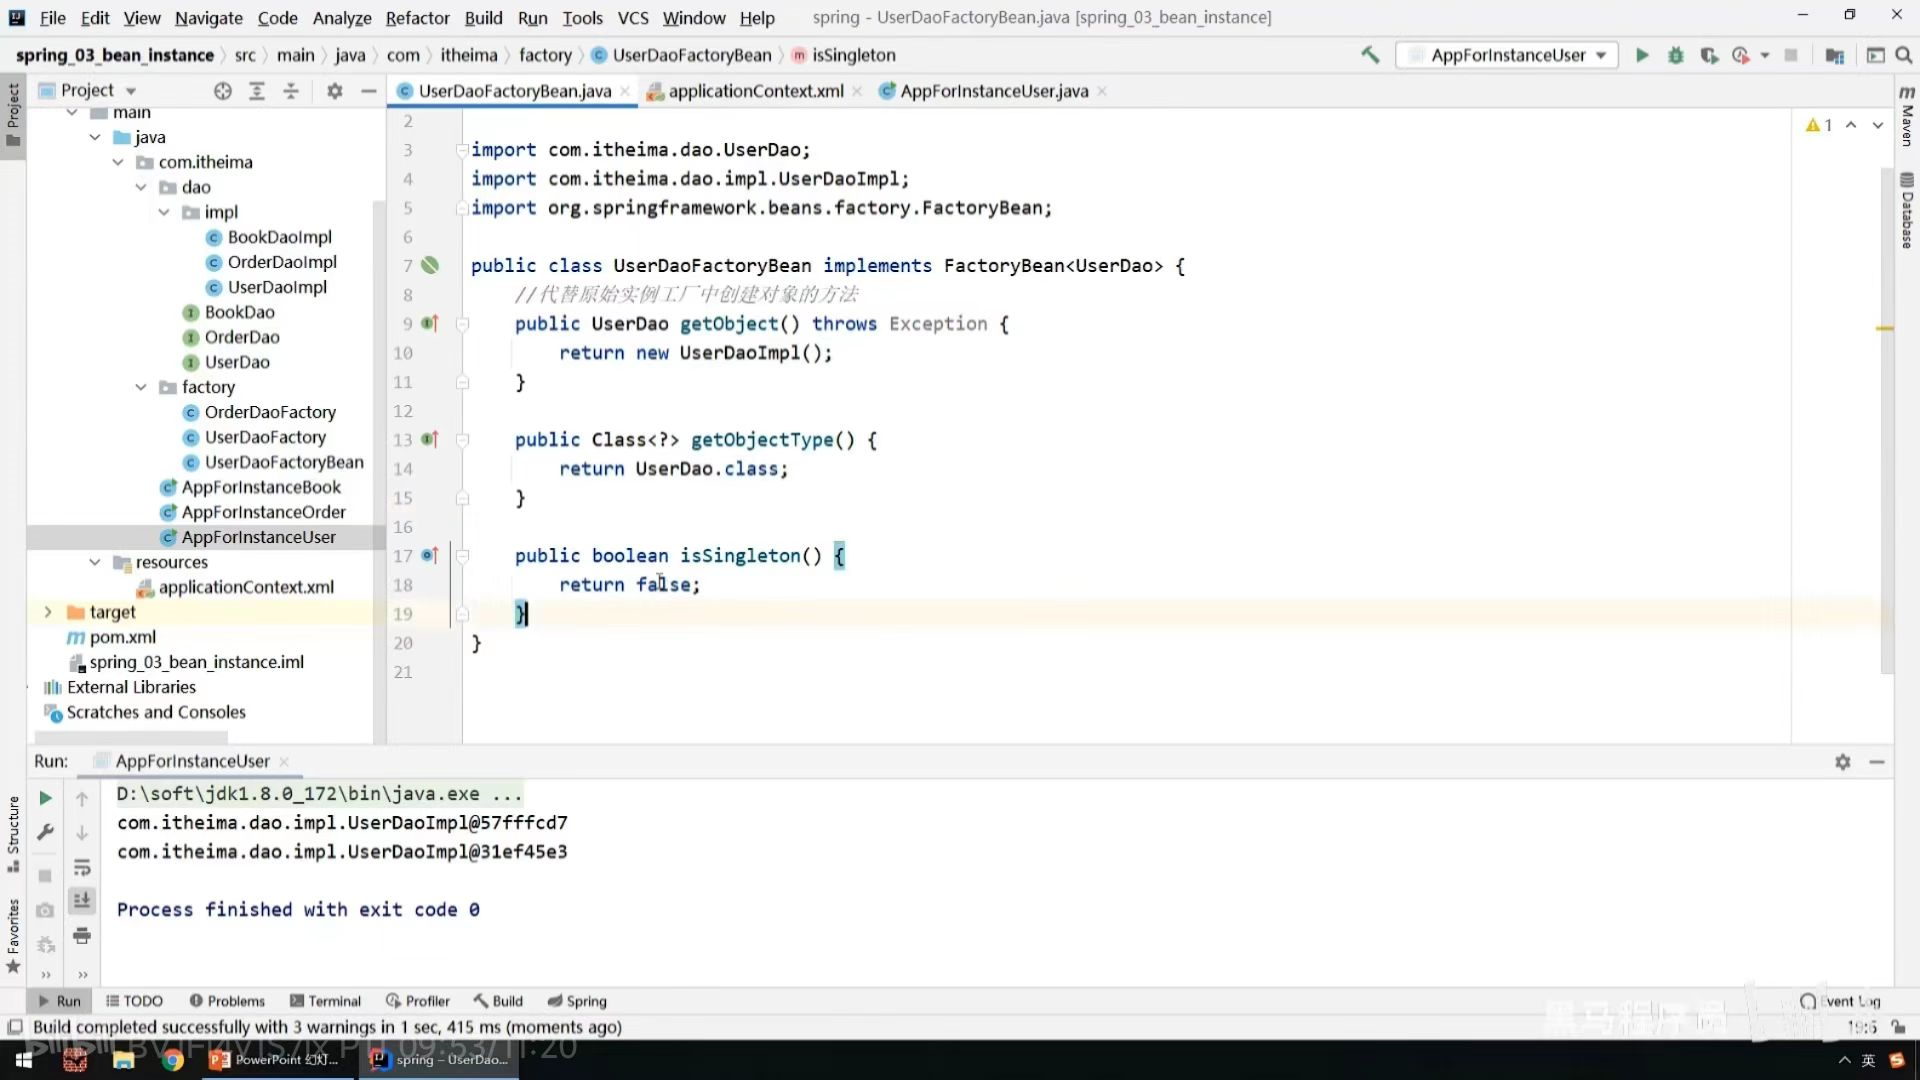
Task: Open the Refactor menu
Action: (417, 17)
